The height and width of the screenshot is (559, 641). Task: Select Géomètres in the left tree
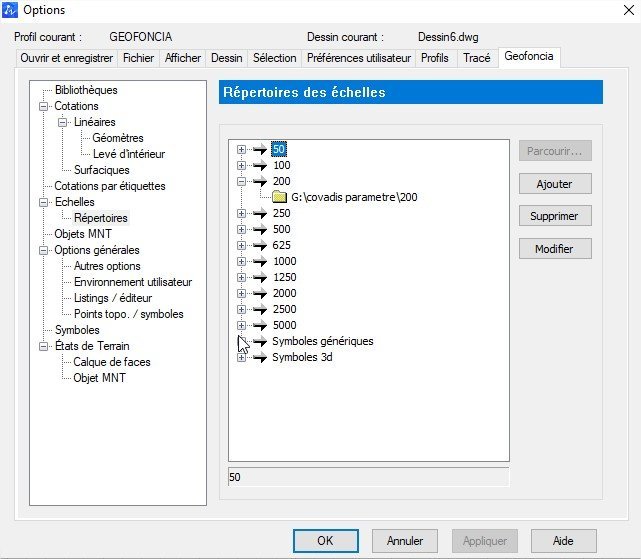tap(118, 138)
